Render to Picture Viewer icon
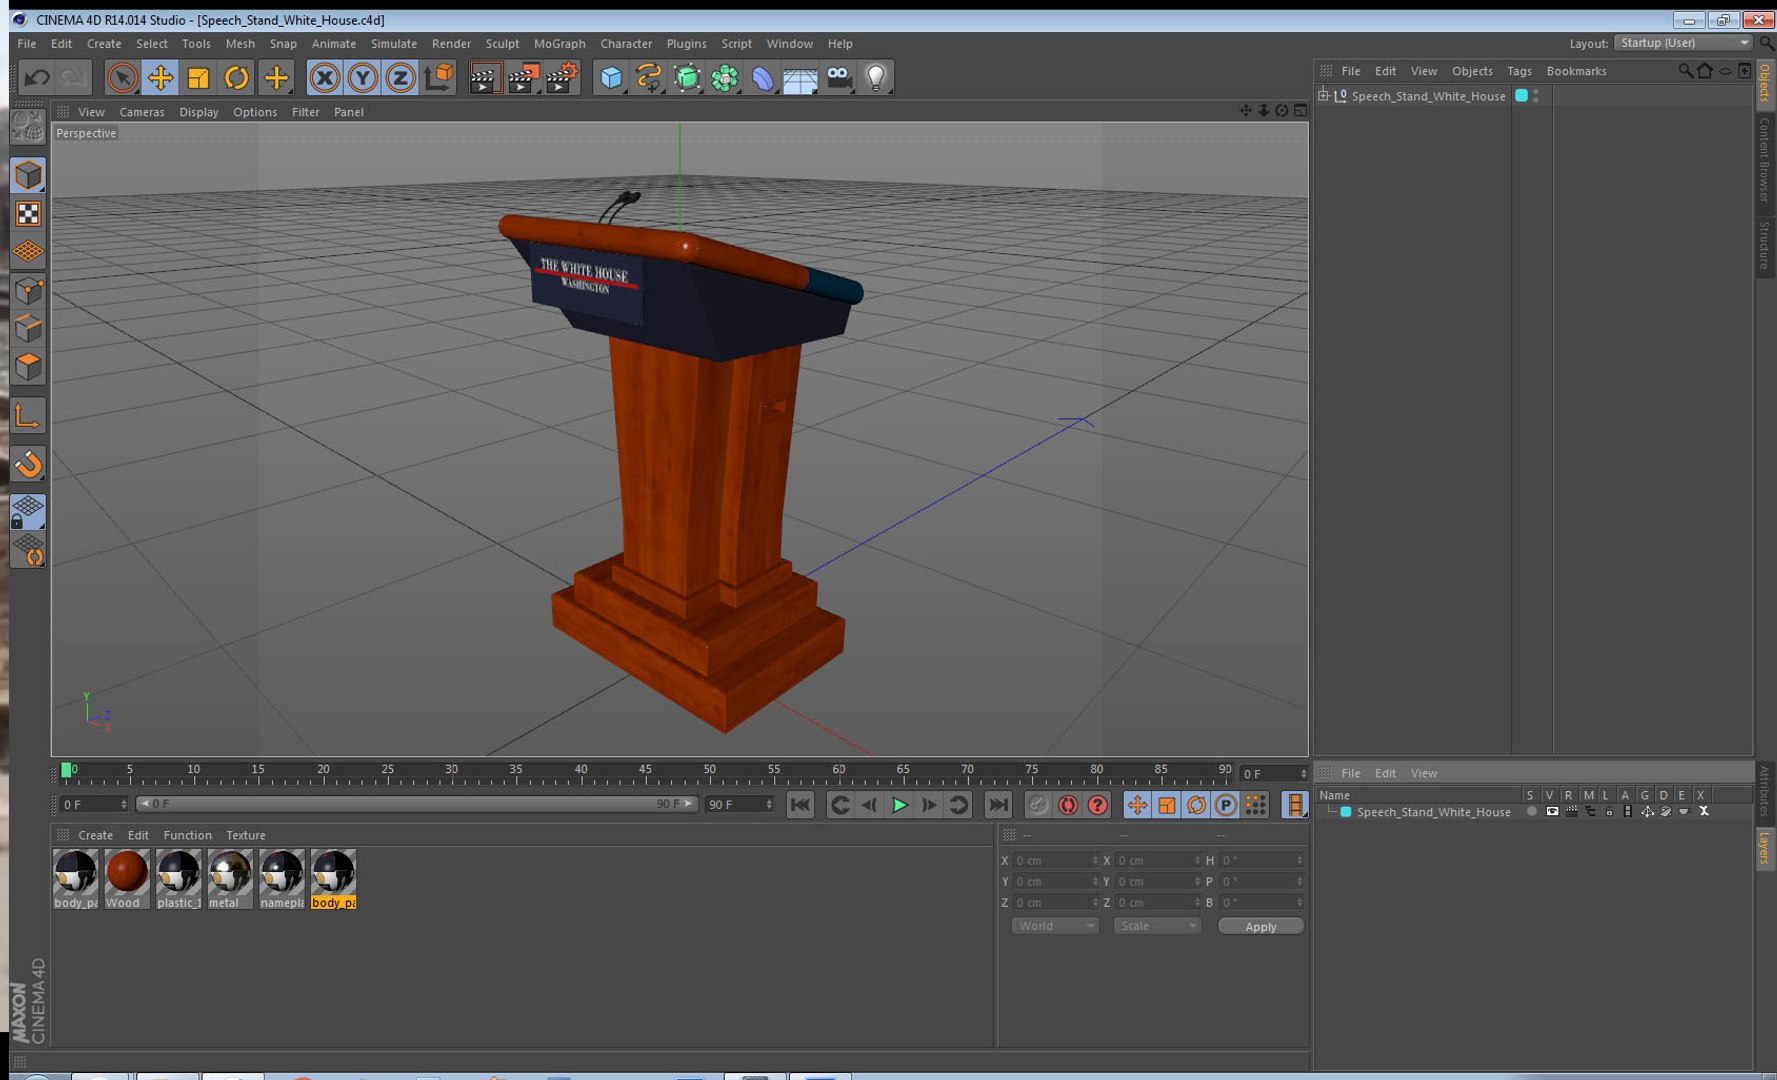 pos(523,77)
